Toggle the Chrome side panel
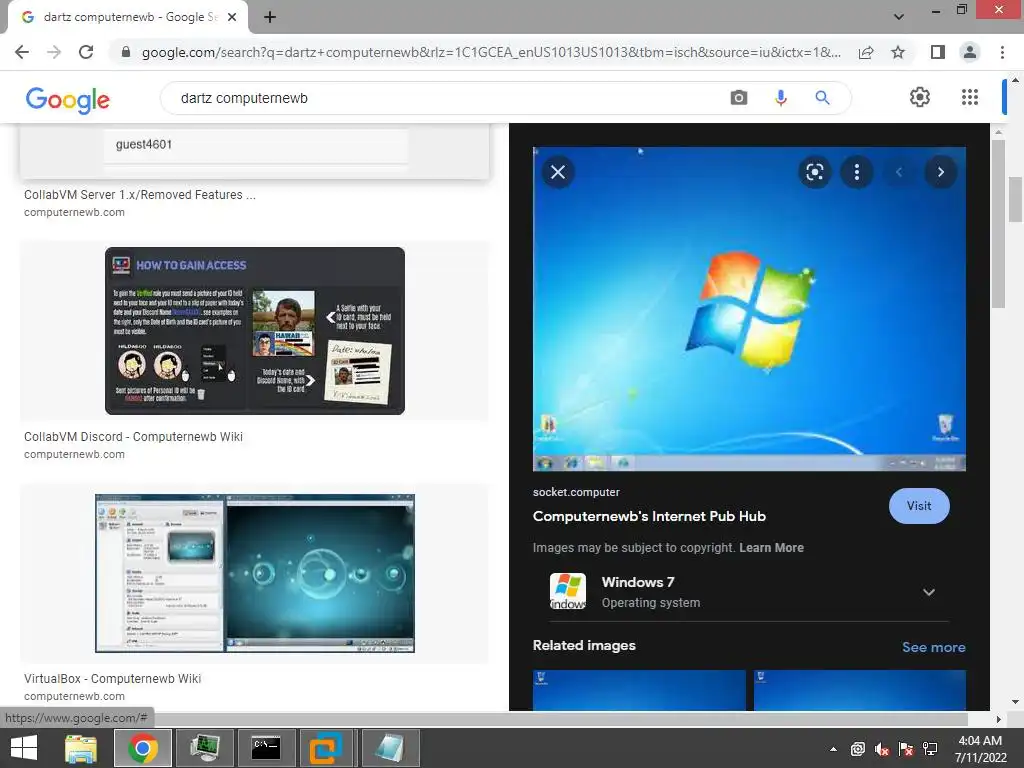This screenshot has height=768, width=1024. pos(938,52)
